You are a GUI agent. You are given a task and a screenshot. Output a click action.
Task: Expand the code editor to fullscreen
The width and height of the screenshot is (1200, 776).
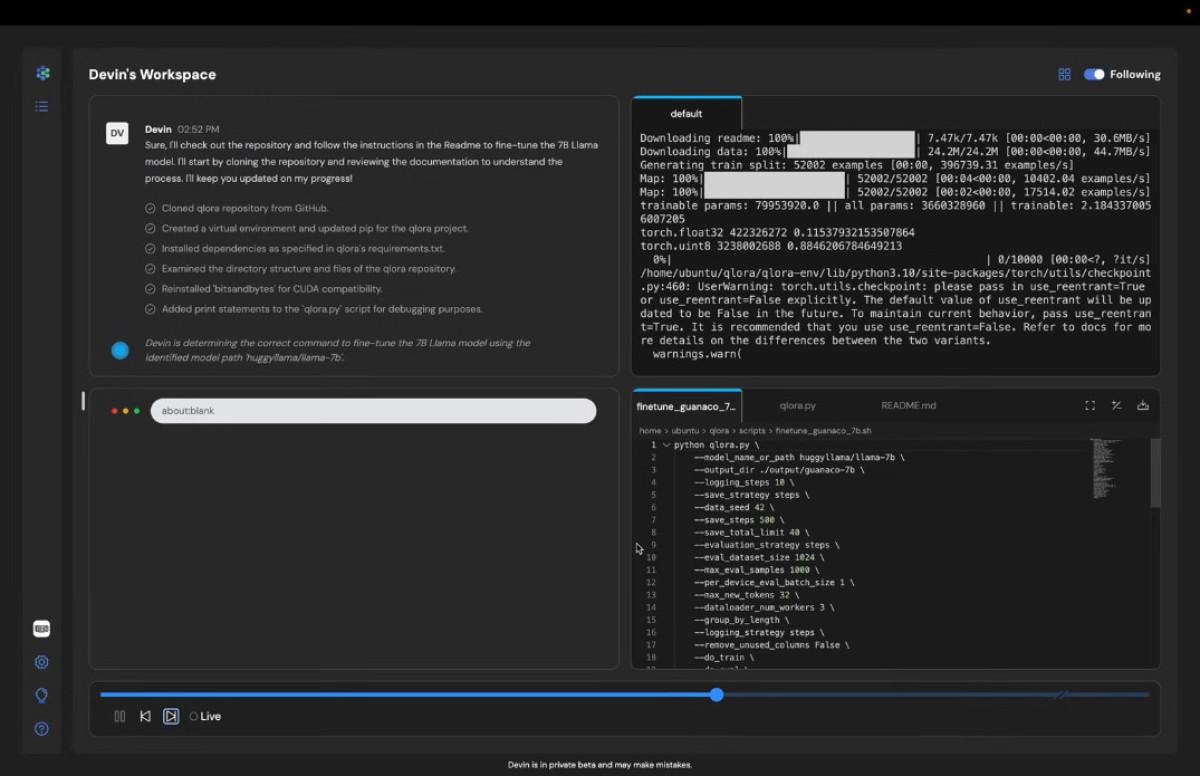(x=1090, y=406)
